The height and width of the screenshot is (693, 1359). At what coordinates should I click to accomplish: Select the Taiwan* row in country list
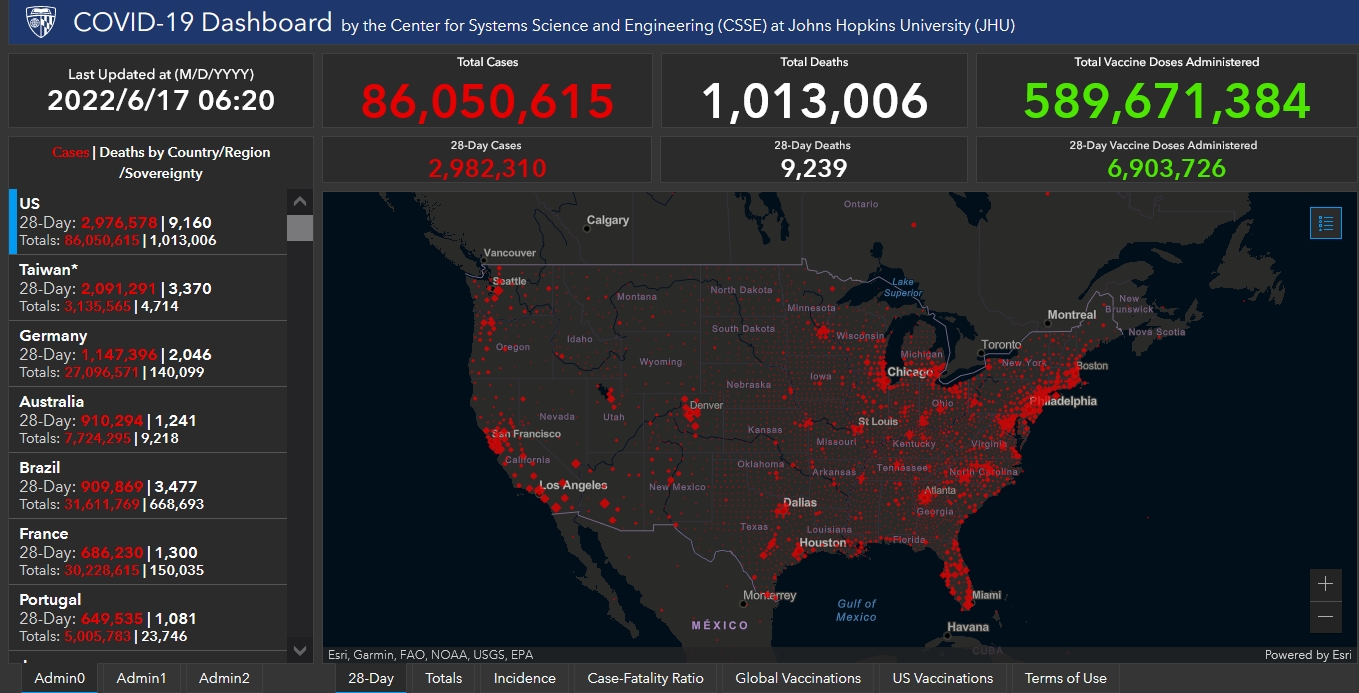(148, 287)
